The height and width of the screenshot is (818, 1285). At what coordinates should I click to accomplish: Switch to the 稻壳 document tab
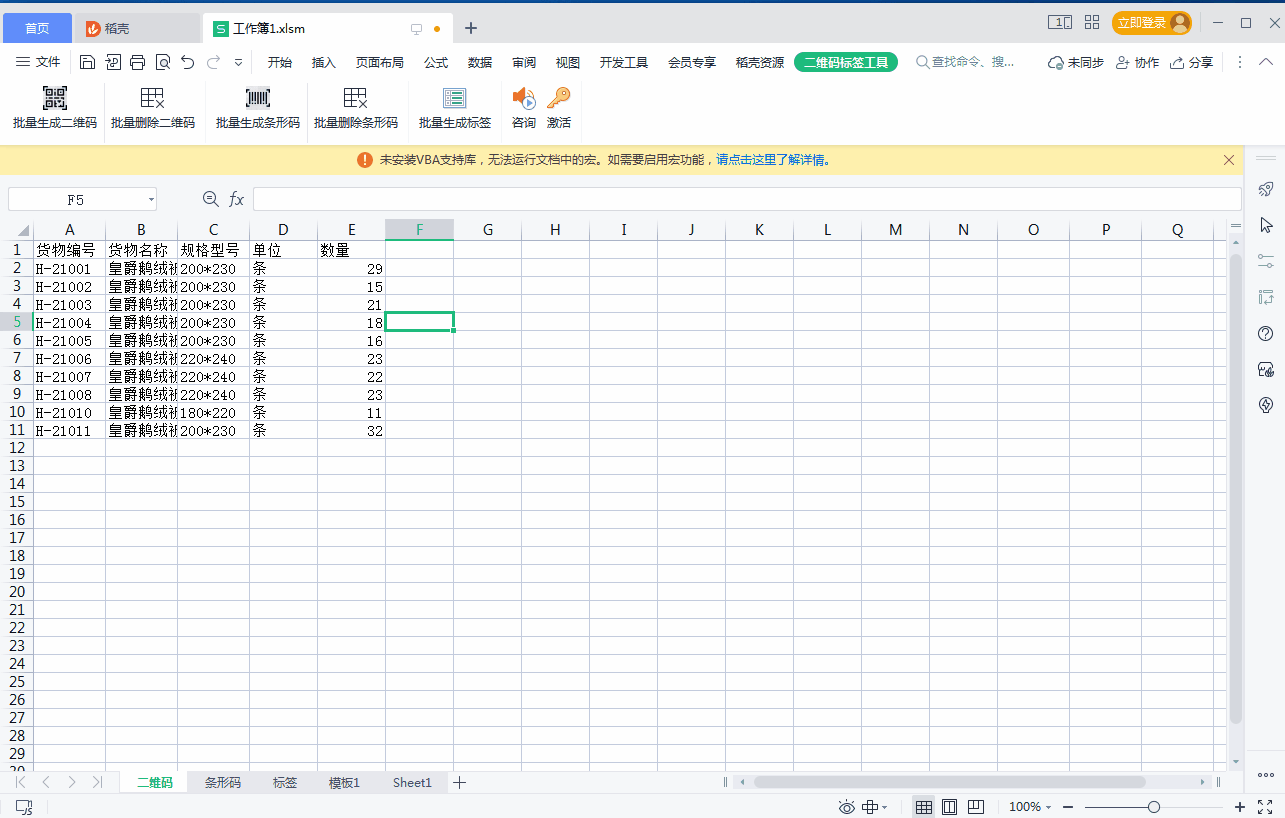pyautogui.click(x=138, y=28)
